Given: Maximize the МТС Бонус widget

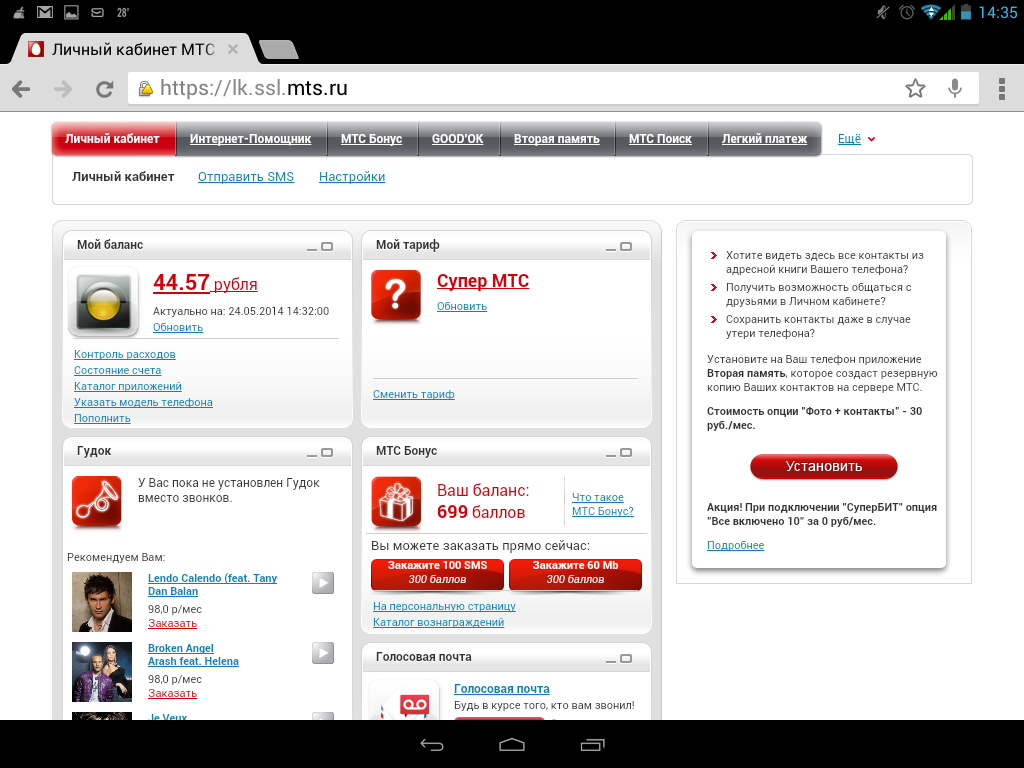Looking at the screenshot, I should click(x=626, y=452).
